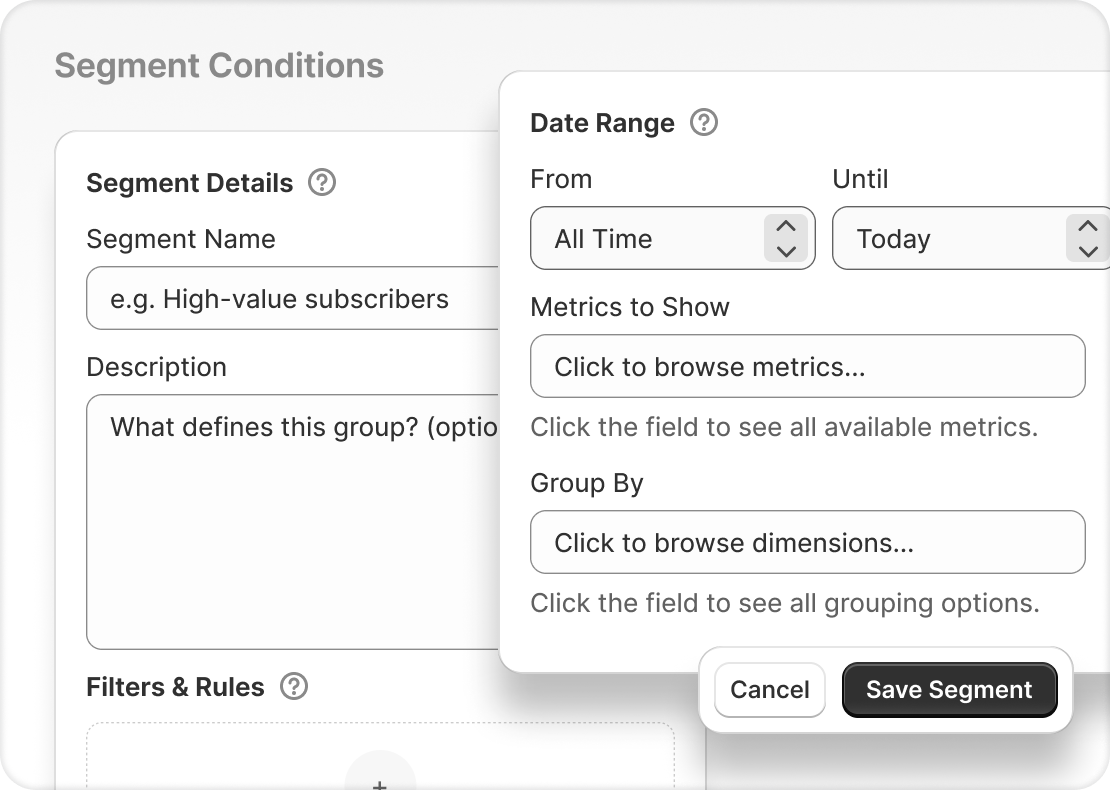Click the Until label in Date Range
This screenshot has height=790, width=1110.
pos(860,179)
